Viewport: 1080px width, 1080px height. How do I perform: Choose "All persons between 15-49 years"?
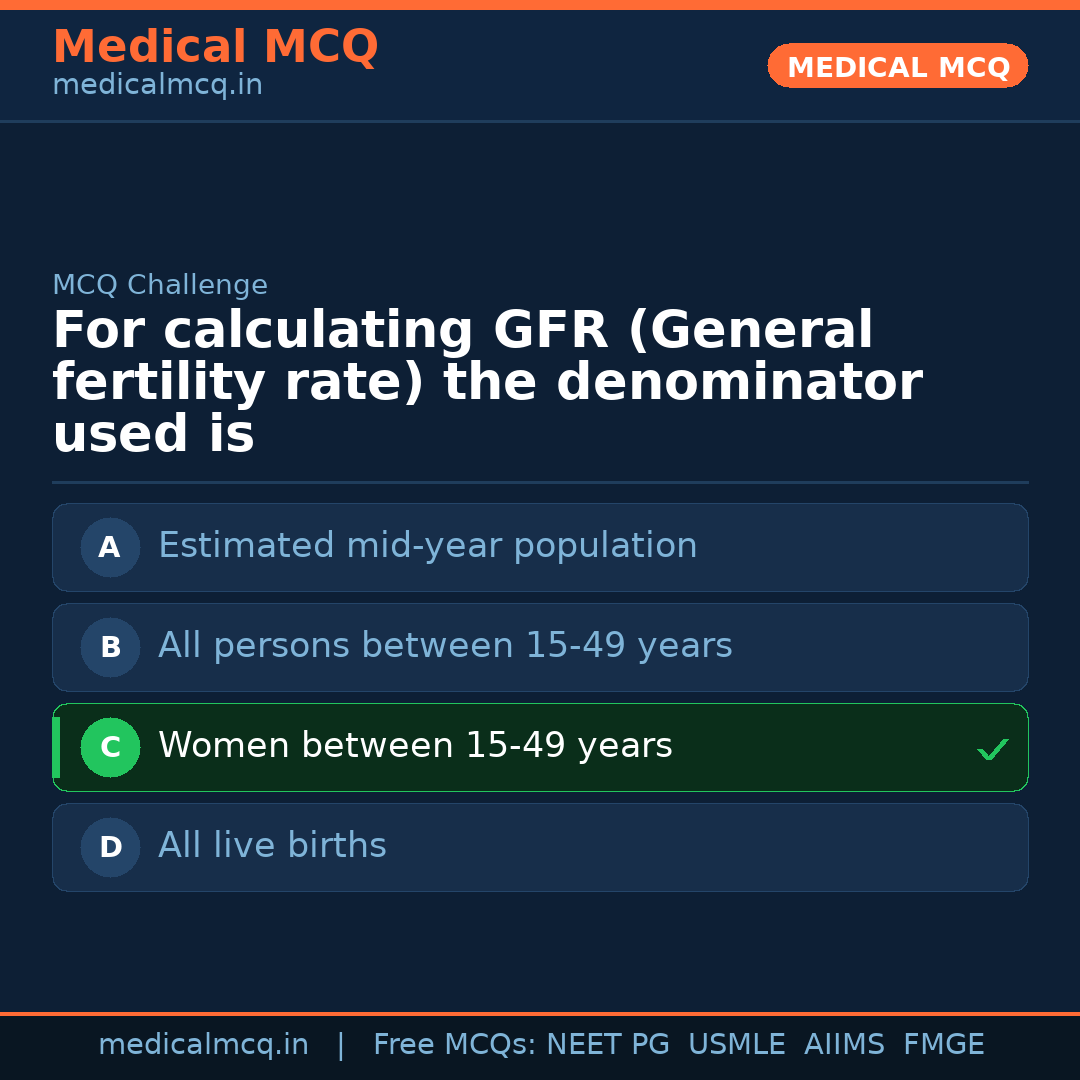point(445,646)
